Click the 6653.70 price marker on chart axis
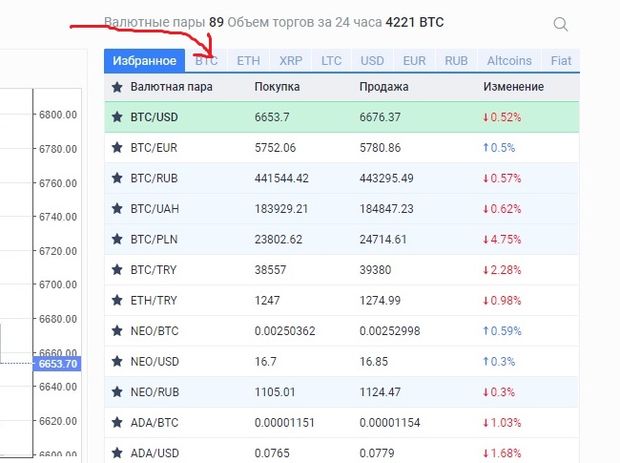620x463 pixels. click(57, 364)
